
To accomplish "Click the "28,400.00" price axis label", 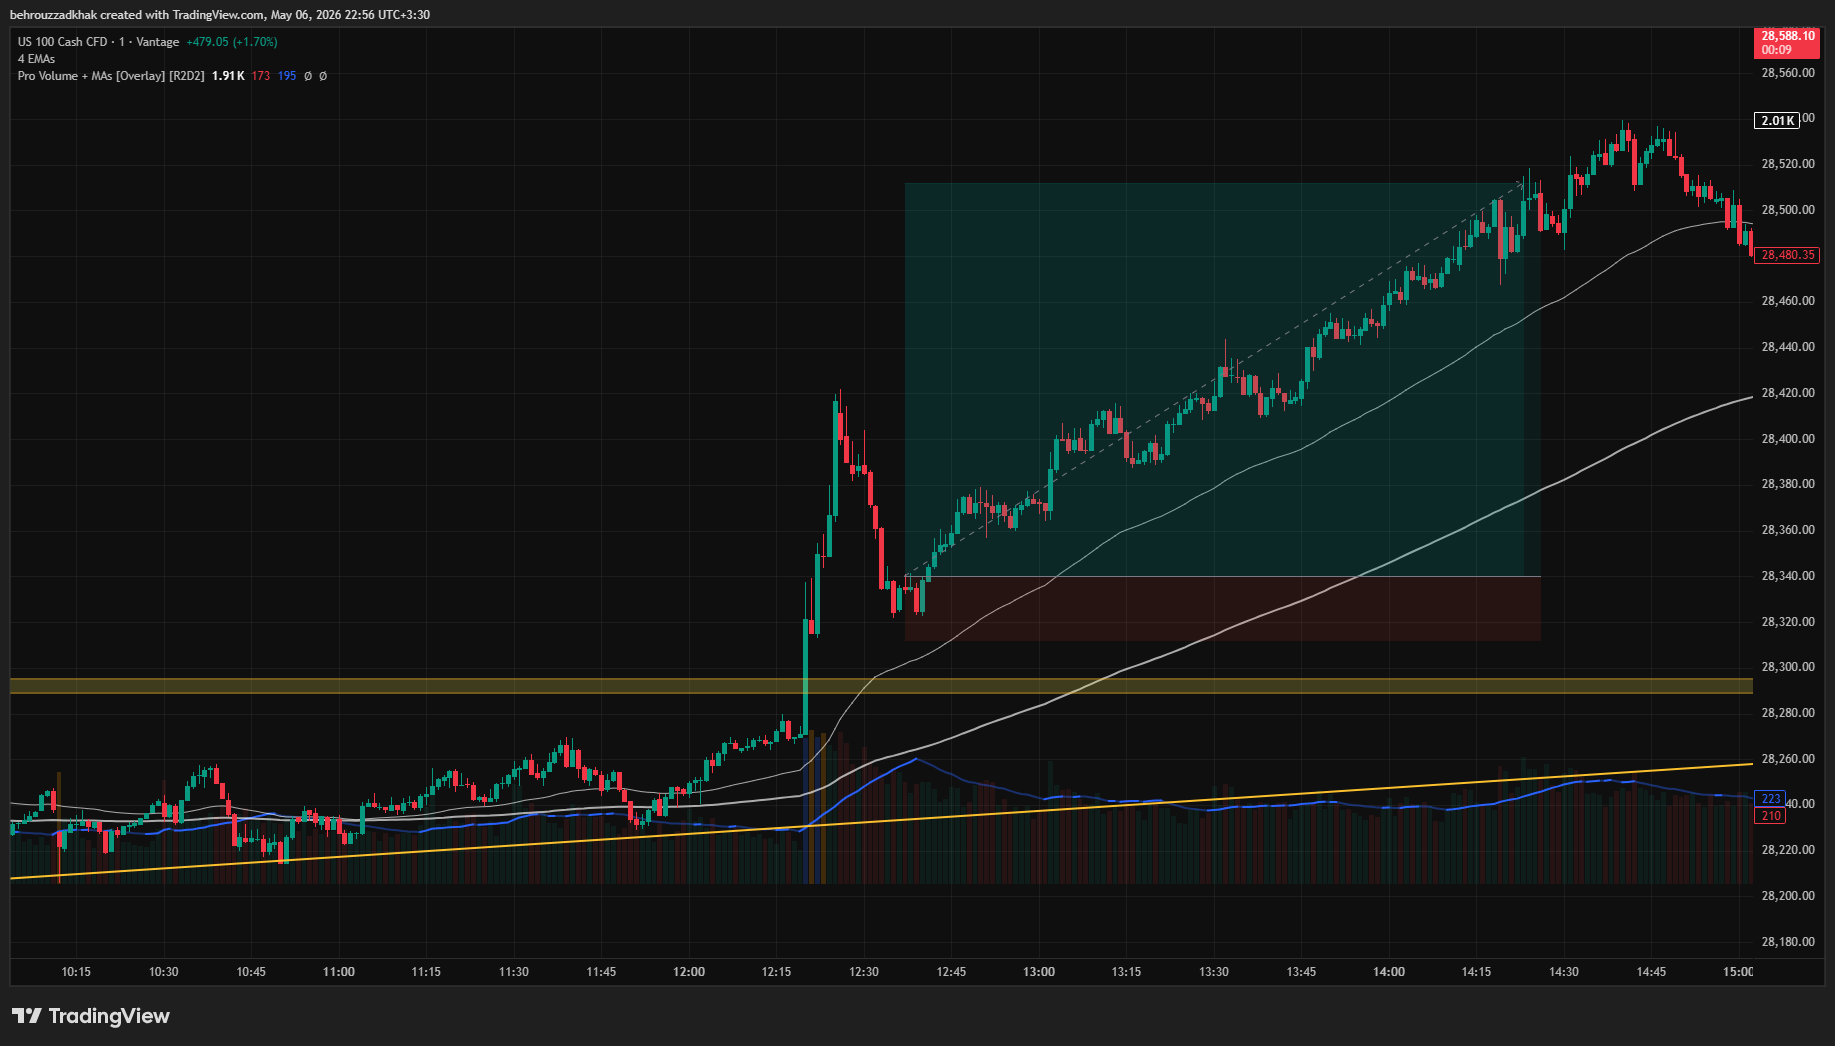I will (x=1788, y=439).
